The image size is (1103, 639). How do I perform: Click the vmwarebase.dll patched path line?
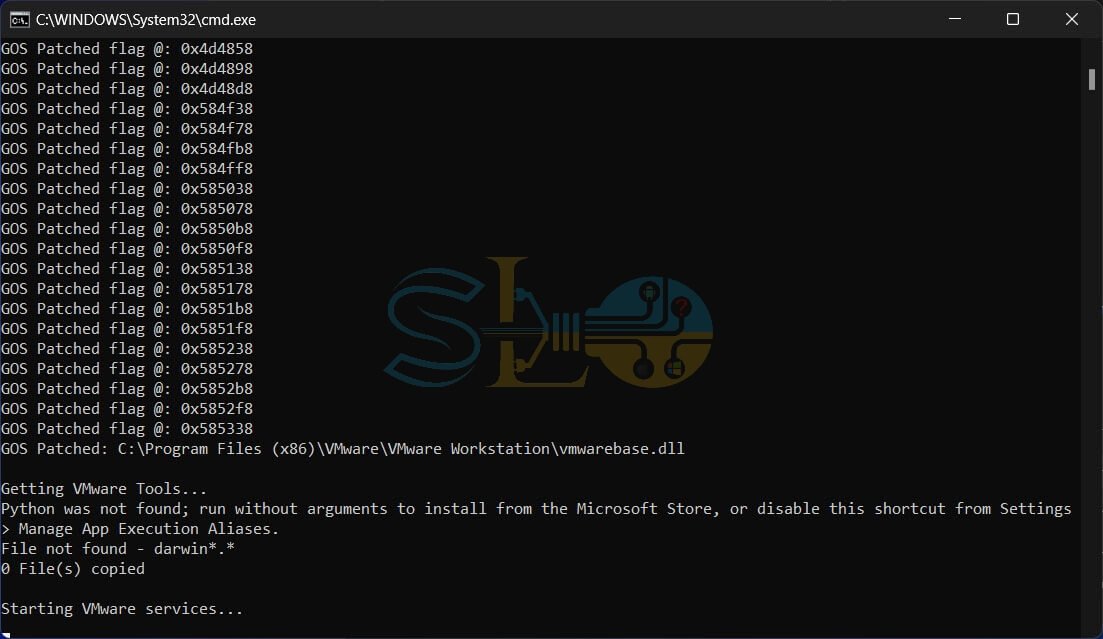[343, 448]
